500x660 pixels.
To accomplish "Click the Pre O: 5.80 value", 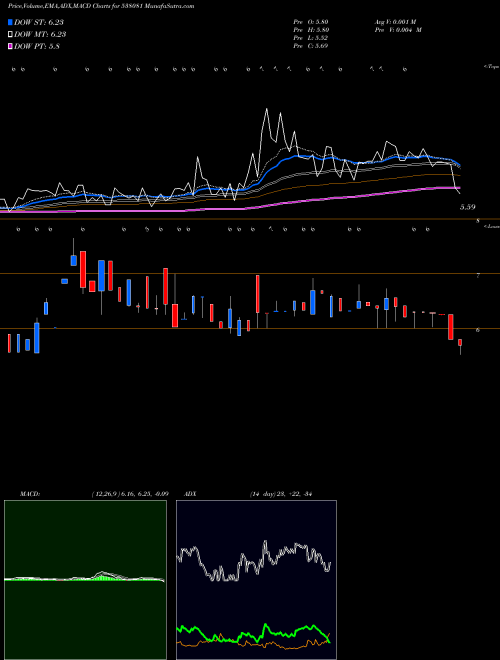I will pyautogui.click(x=311, y=21).
